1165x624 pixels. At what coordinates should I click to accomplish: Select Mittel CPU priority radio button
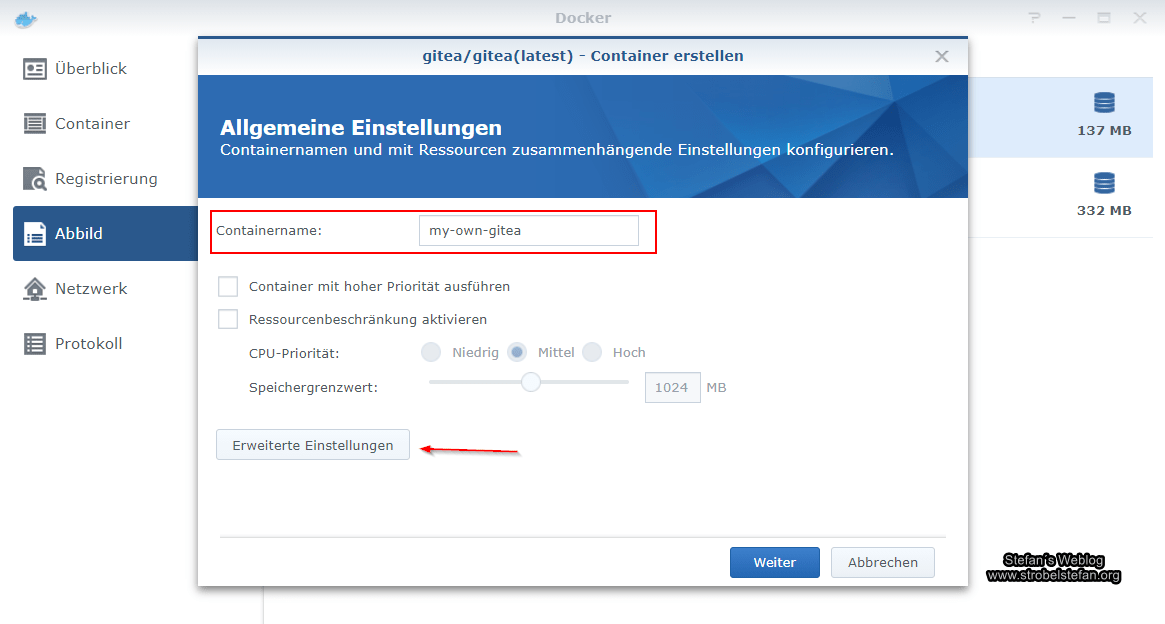517,352
